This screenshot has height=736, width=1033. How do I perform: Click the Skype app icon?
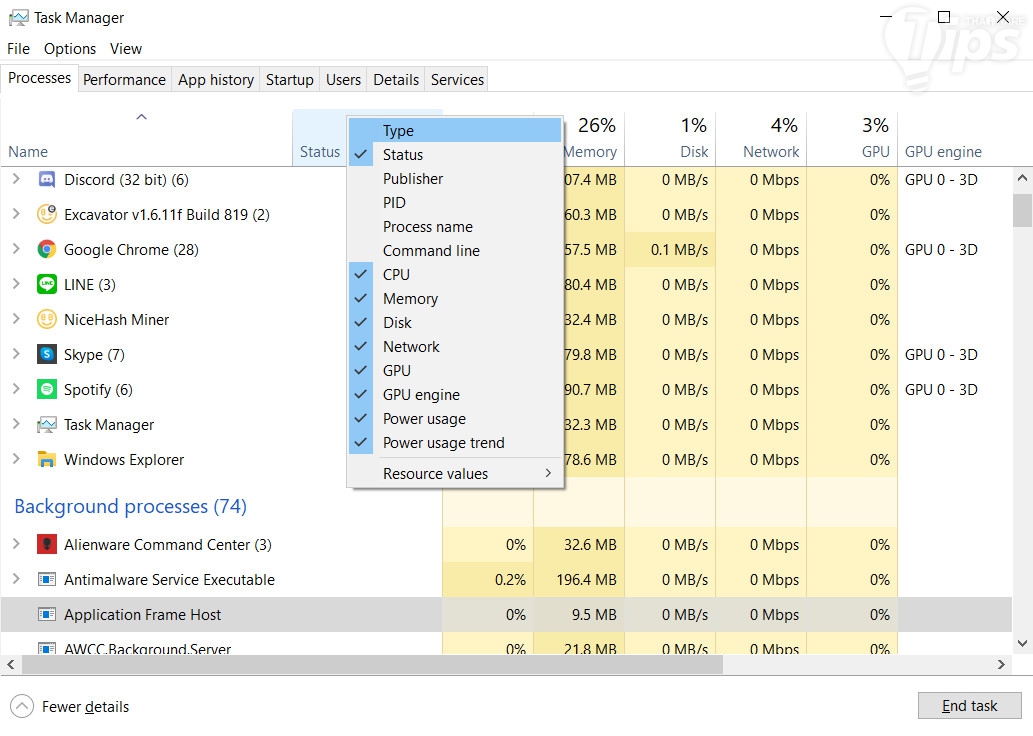pyautogui.click(x=47, y=355)
